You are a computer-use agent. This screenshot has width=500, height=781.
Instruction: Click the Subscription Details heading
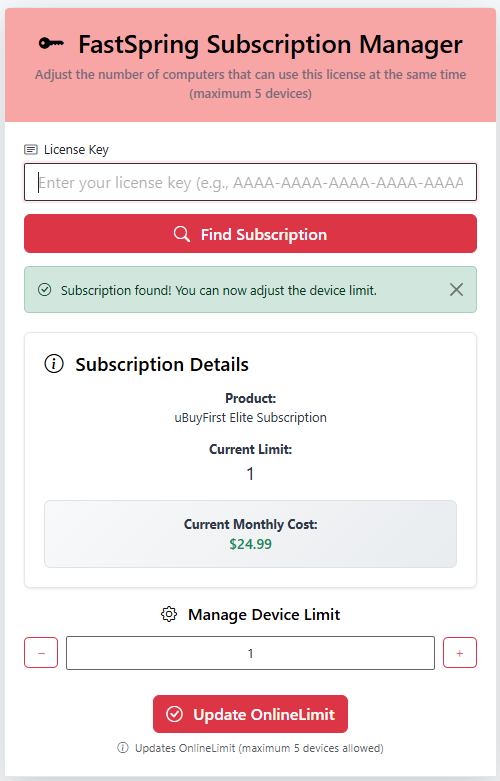click(x=162, y=365)
